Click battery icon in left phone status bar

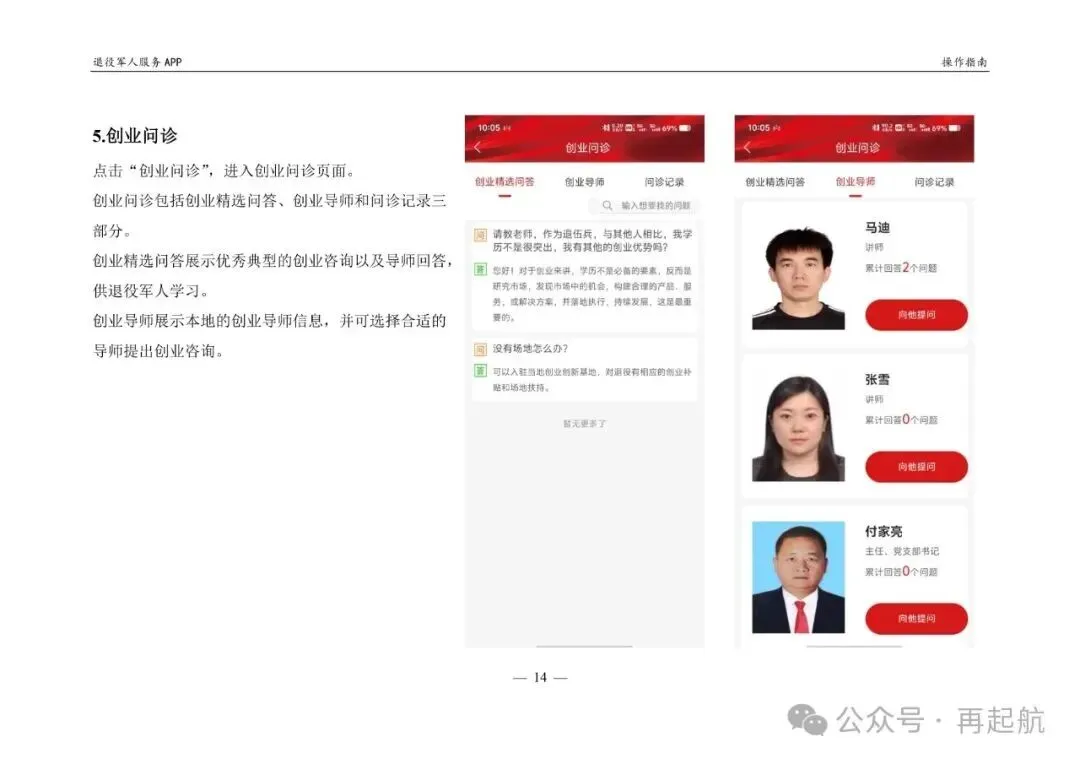click(x=685, y=128)
